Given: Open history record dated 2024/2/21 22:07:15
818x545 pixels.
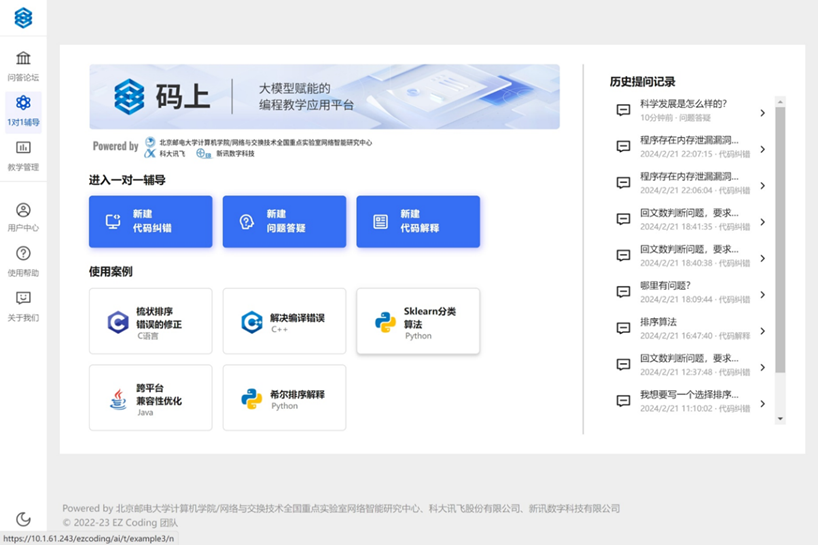Looking at the screenshot, I should coord(691,147).
